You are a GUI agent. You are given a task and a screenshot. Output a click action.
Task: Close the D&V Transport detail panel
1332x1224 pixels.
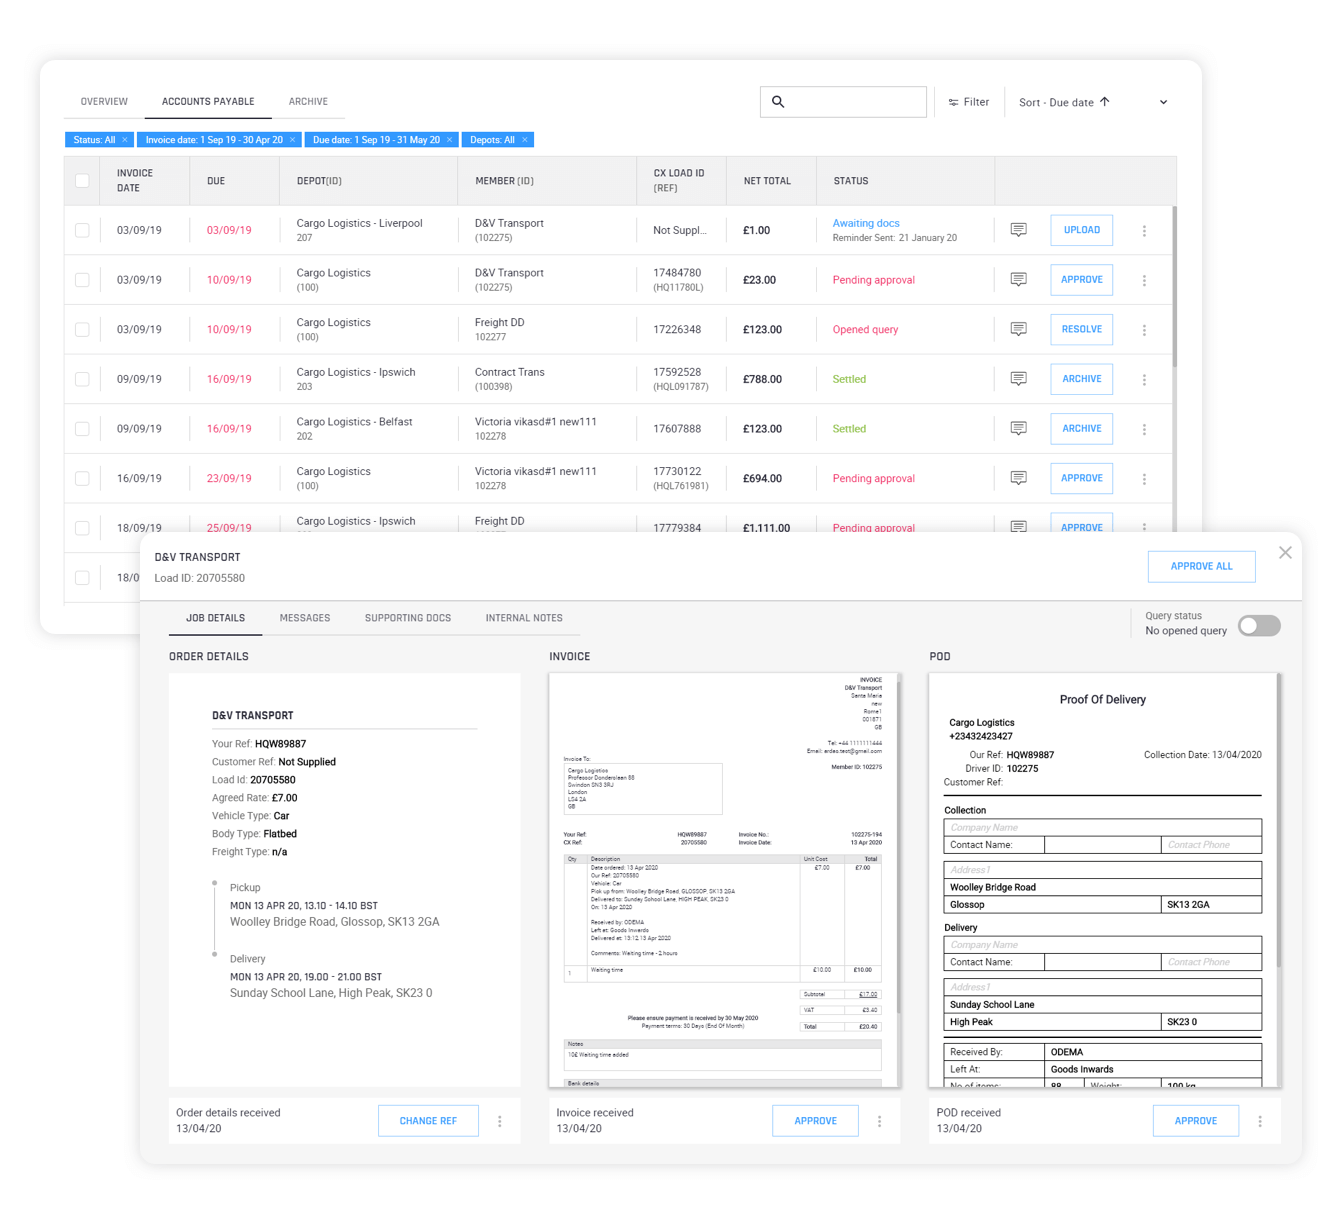point(1285,553)
